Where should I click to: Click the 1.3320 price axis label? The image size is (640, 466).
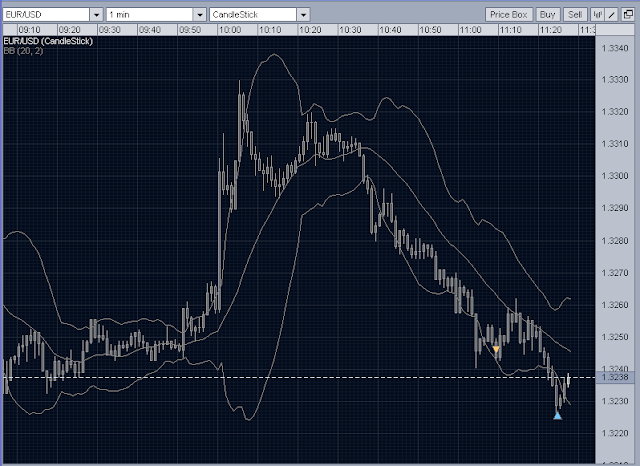(615, 112)
